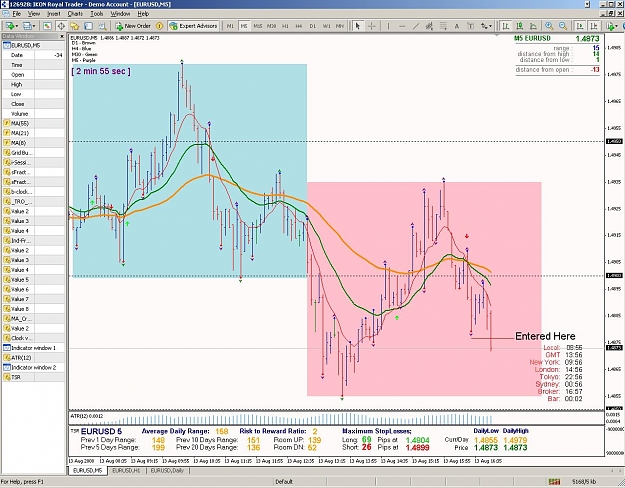Toggle chart auto scroll
Image resolution: width=625 pixels, height=488 pixels.
[x=580, y=26]
